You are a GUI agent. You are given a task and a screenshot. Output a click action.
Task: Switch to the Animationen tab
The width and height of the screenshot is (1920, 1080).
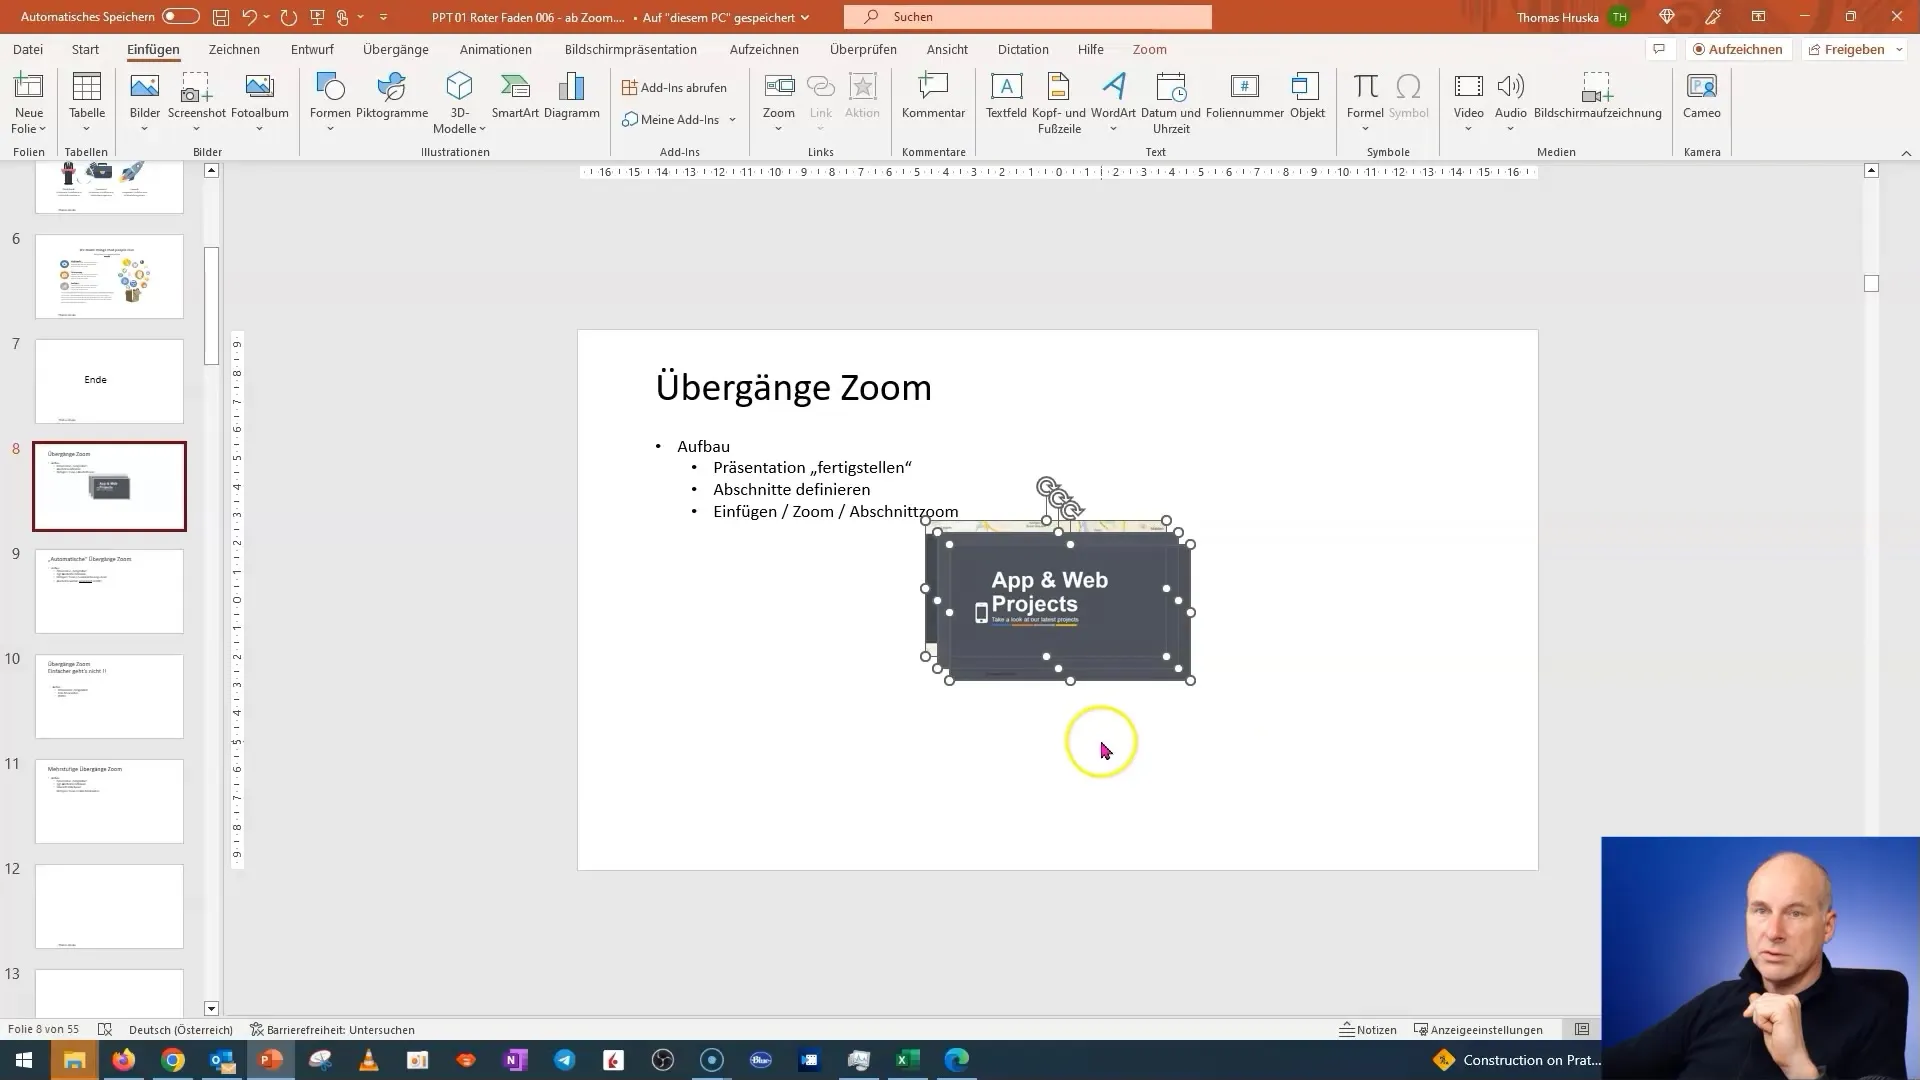pyautogui.click(x=496, y=49)
